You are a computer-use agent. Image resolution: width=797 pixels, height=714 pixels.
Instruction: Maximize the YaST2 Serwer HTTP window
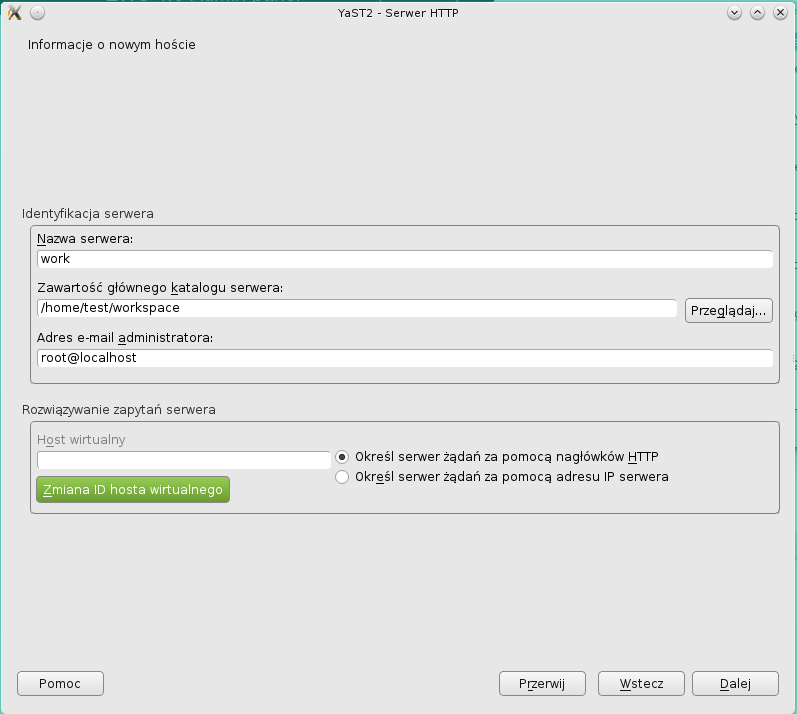757,13
